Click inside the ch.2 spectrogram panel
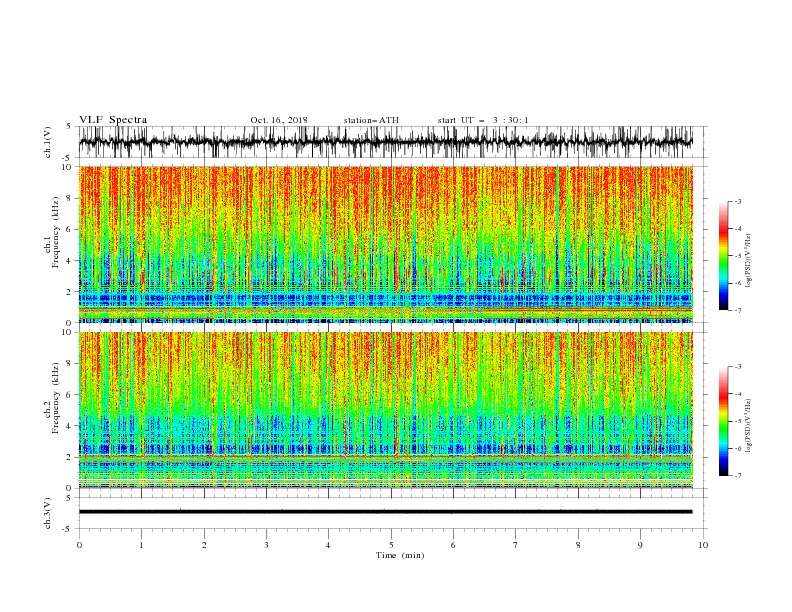The width and height of the screenshot is (792, 612). (x=385, y=410)
